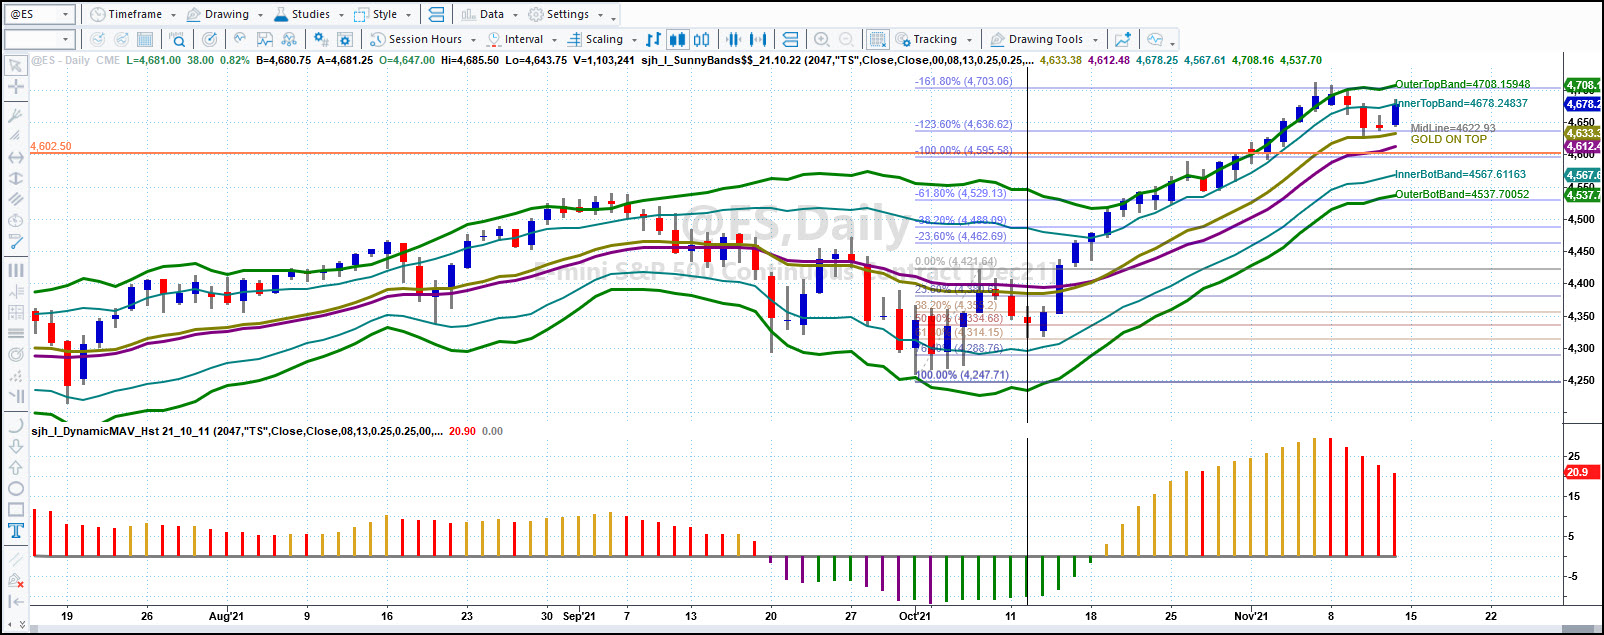Switch to hollow candlestick chart type

[702, 40]
